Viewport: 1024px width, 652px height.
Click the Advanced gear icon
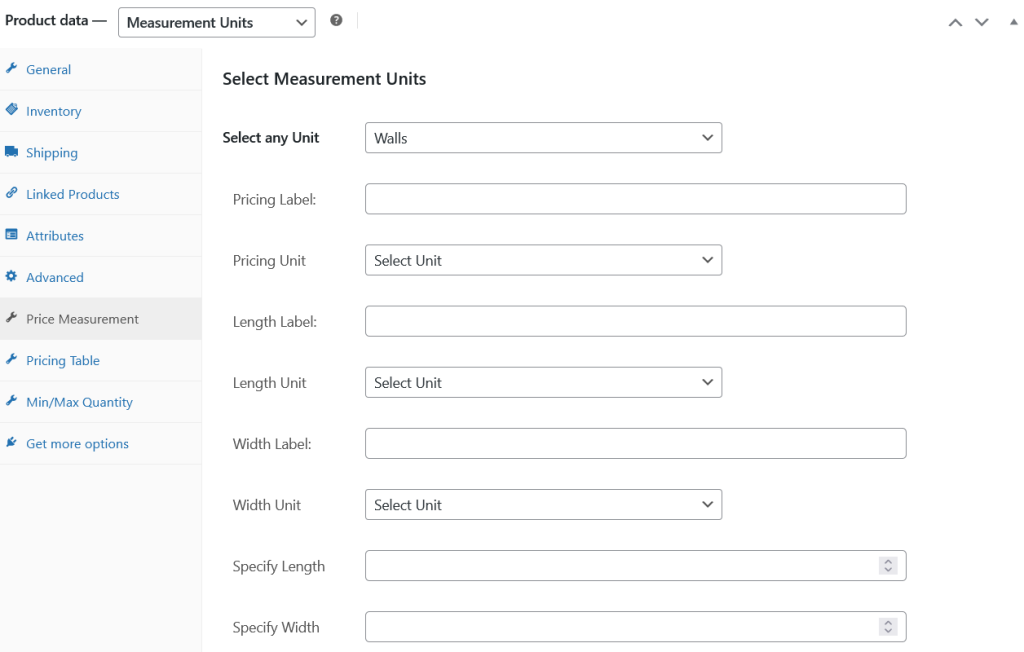click(x=12, y=277)
